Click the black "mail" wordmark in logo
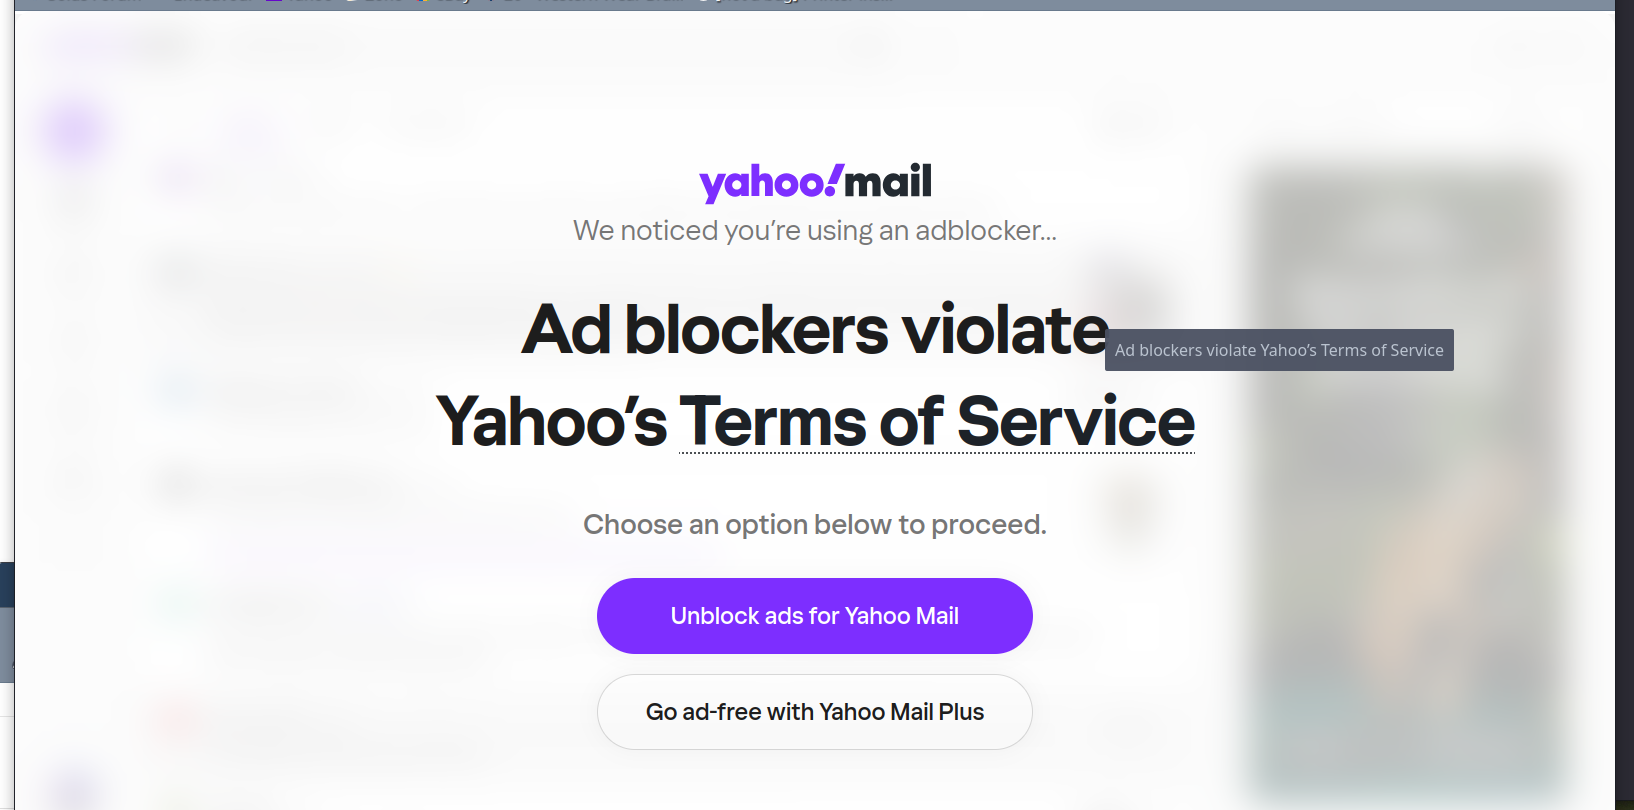 tap(888, 181)
